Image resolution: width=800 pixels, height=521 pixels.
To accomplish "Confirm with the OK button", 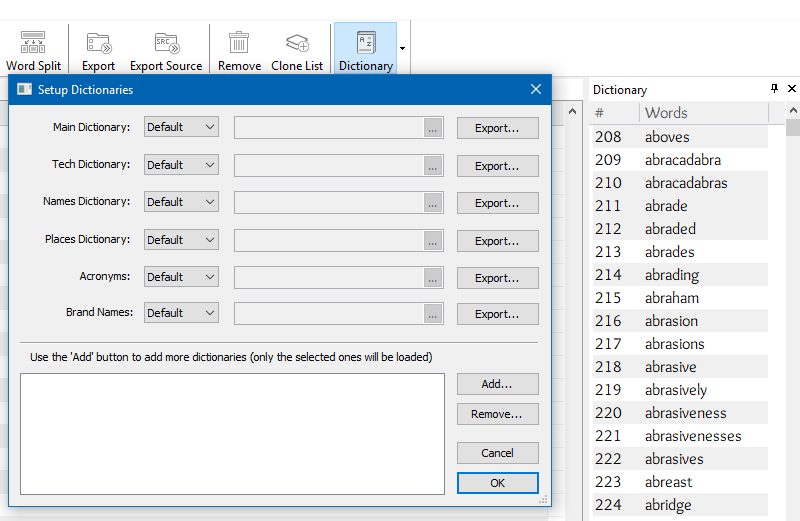I will coord(497,483).
